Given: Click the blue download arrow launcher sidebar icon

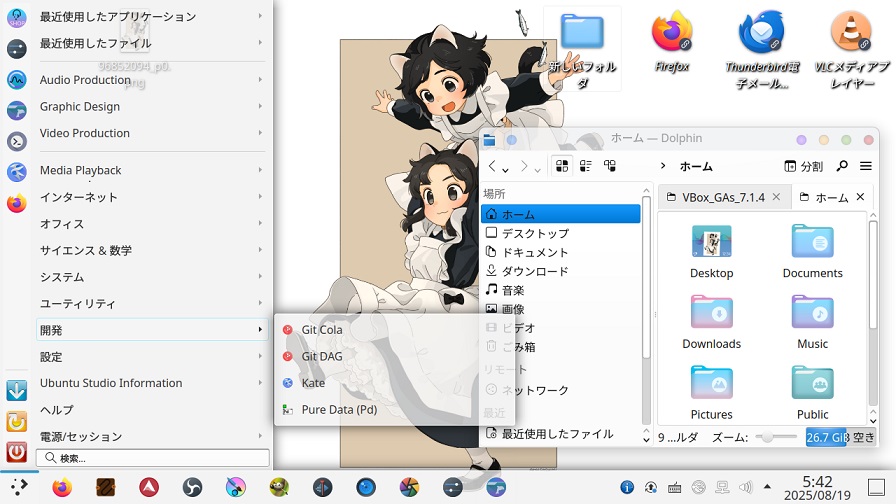Looking at the screenshot, I should click(x=17, y=391).
